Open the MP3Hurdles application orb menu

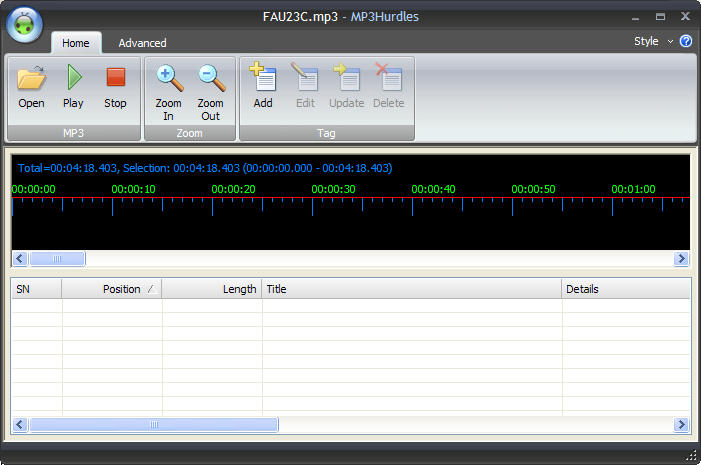pos(25,25)
